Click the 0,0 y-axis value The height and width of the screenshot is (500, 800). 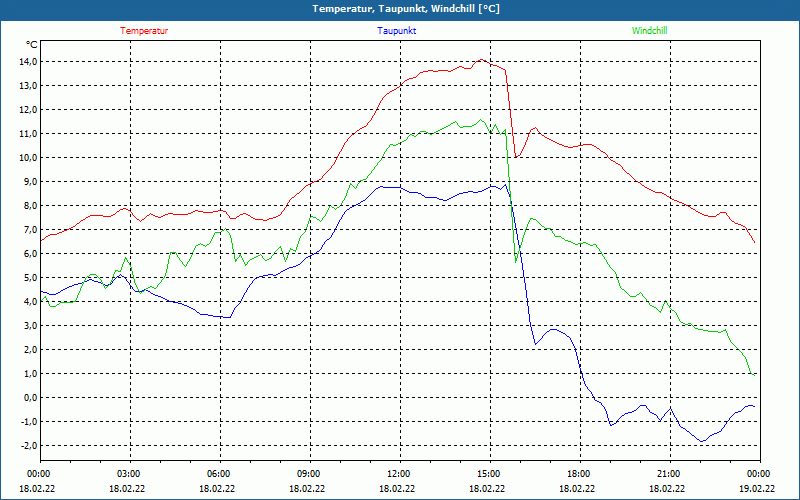(31, 397)
